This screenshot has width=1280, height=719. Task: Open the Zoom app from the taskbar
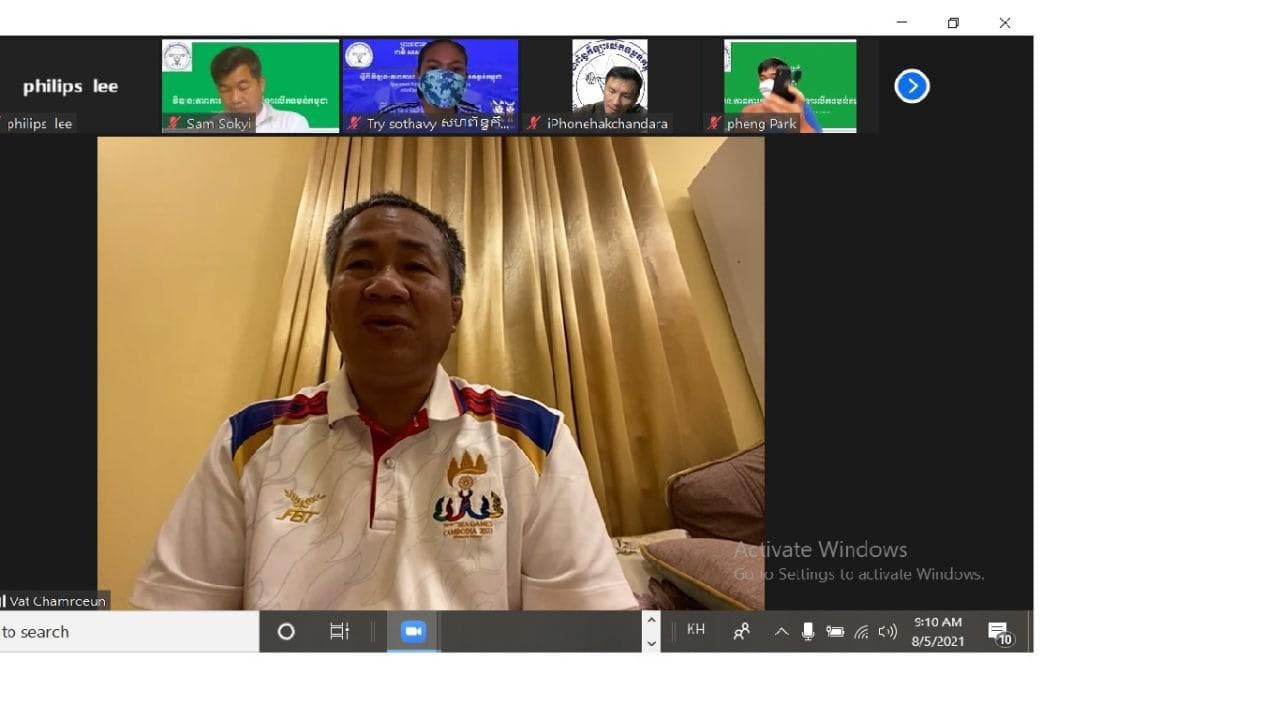click(413, 631)
